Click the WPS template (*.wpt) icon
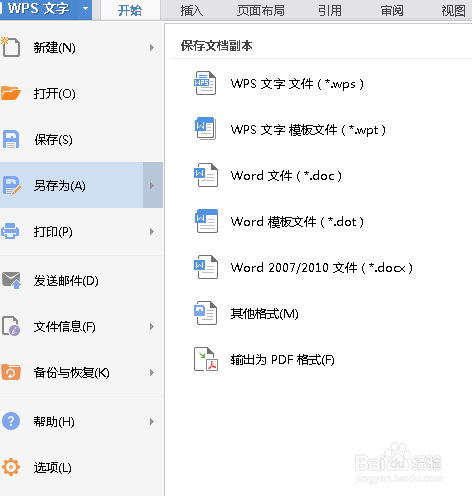 pyautogui.click(x=206, y=128)
